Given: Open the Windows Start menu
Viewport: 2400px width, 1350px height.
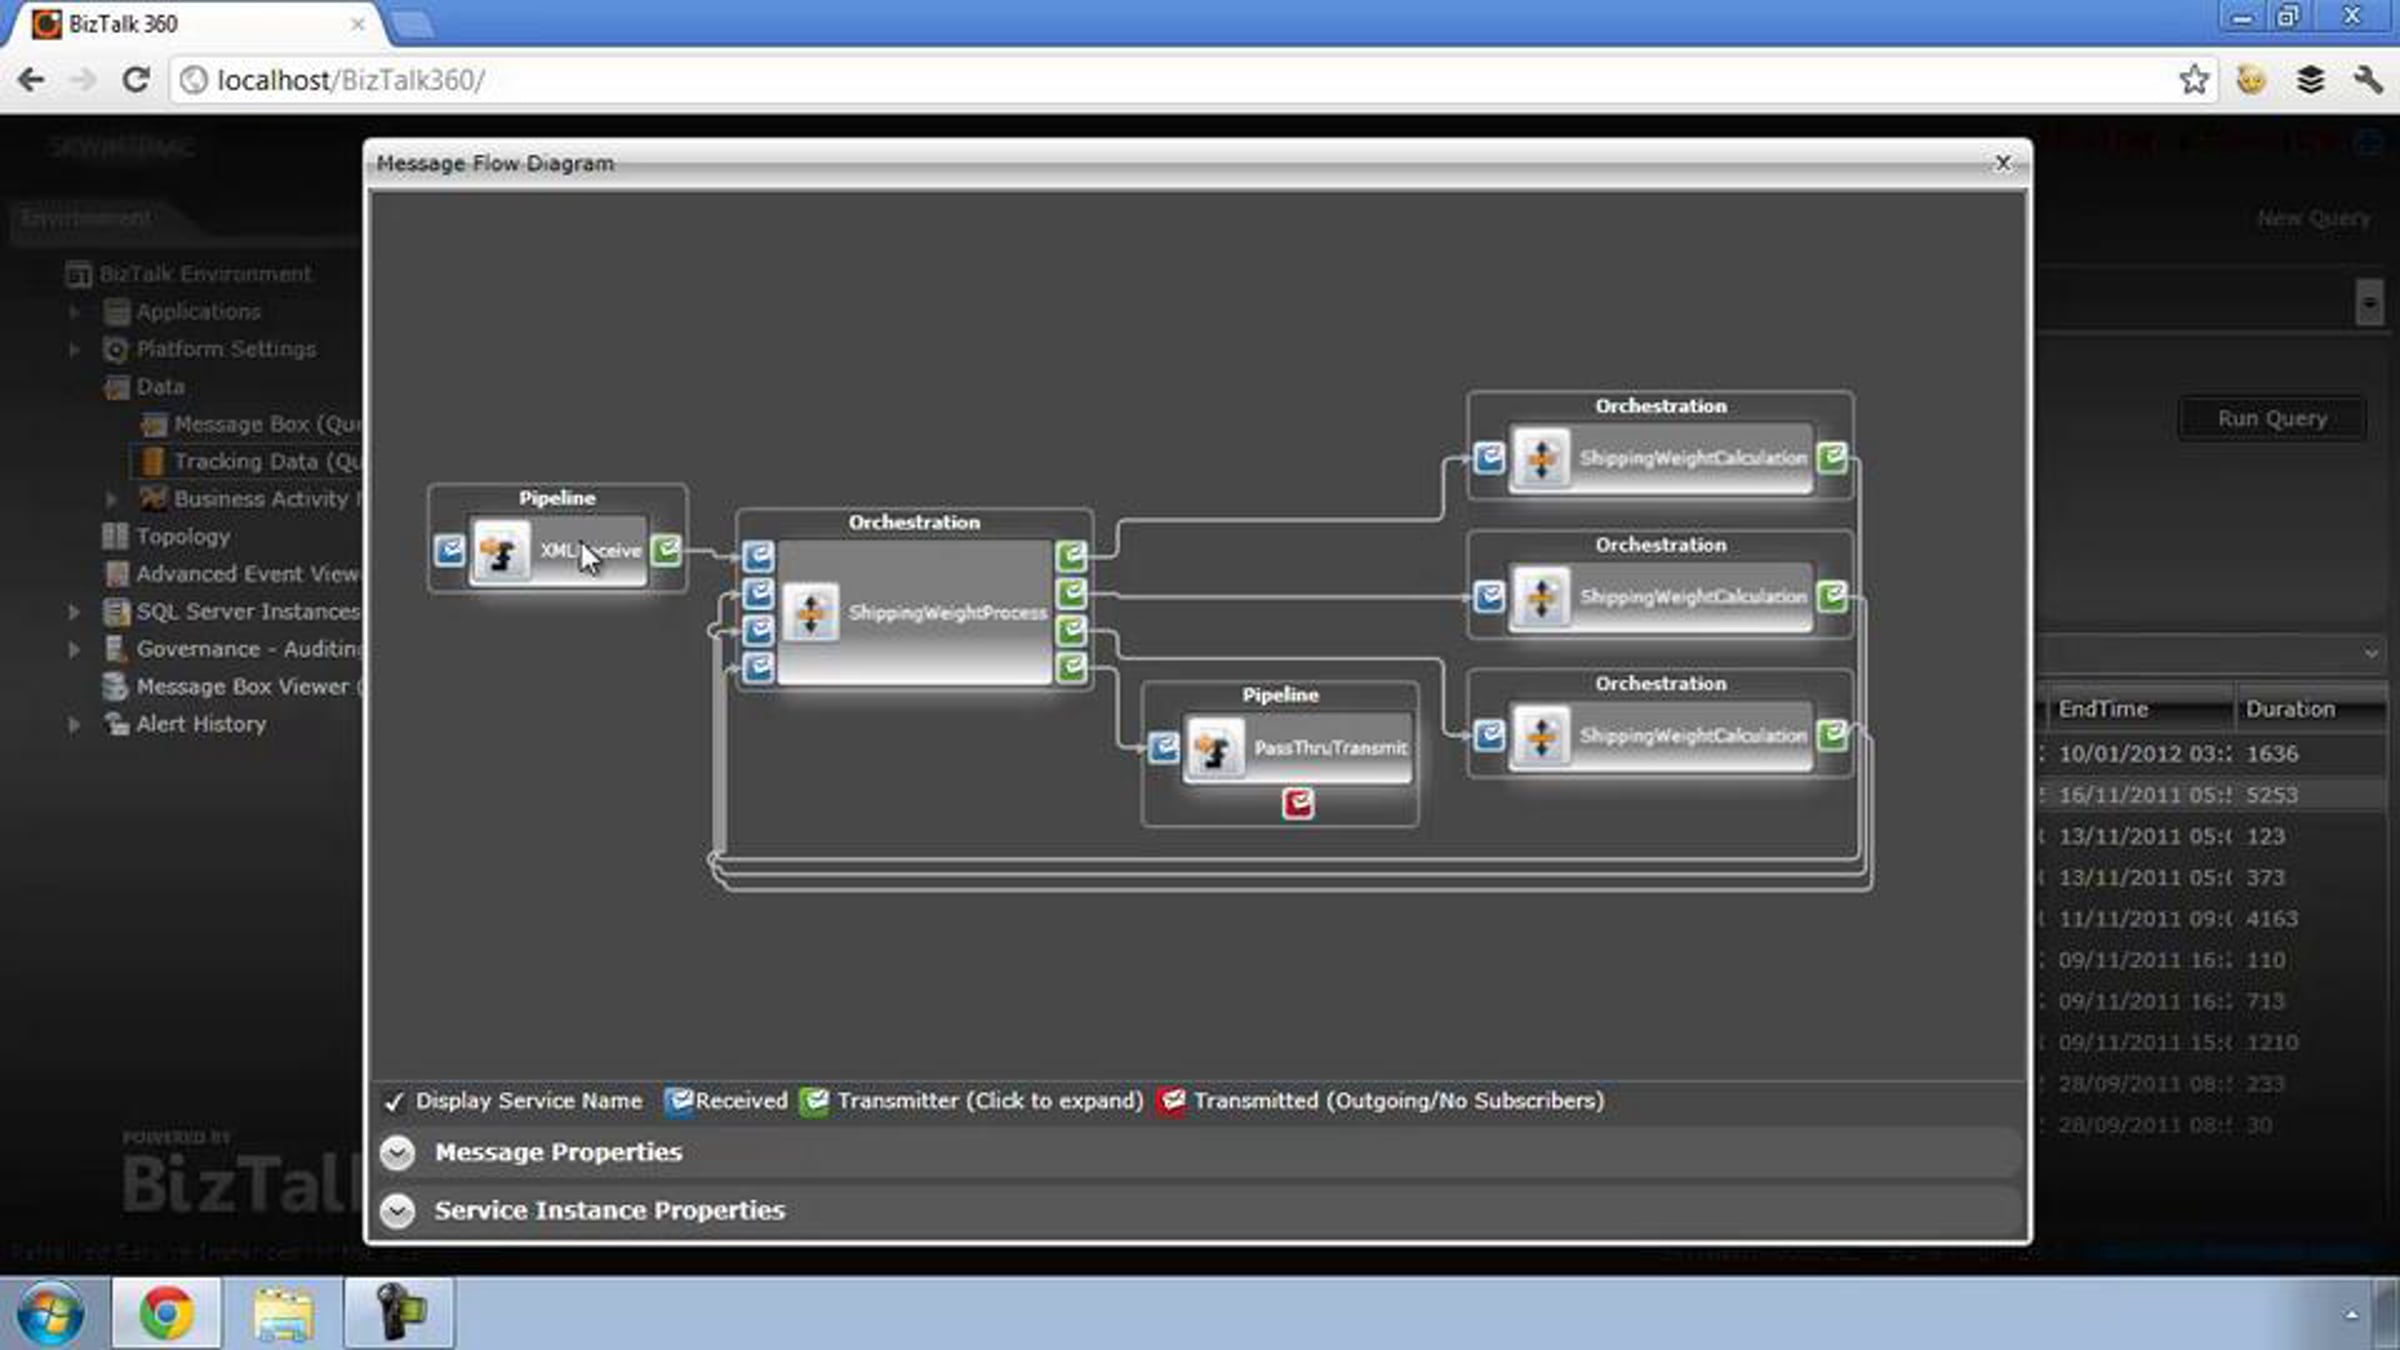Looking at the screenshot, I should point(50,1313).
